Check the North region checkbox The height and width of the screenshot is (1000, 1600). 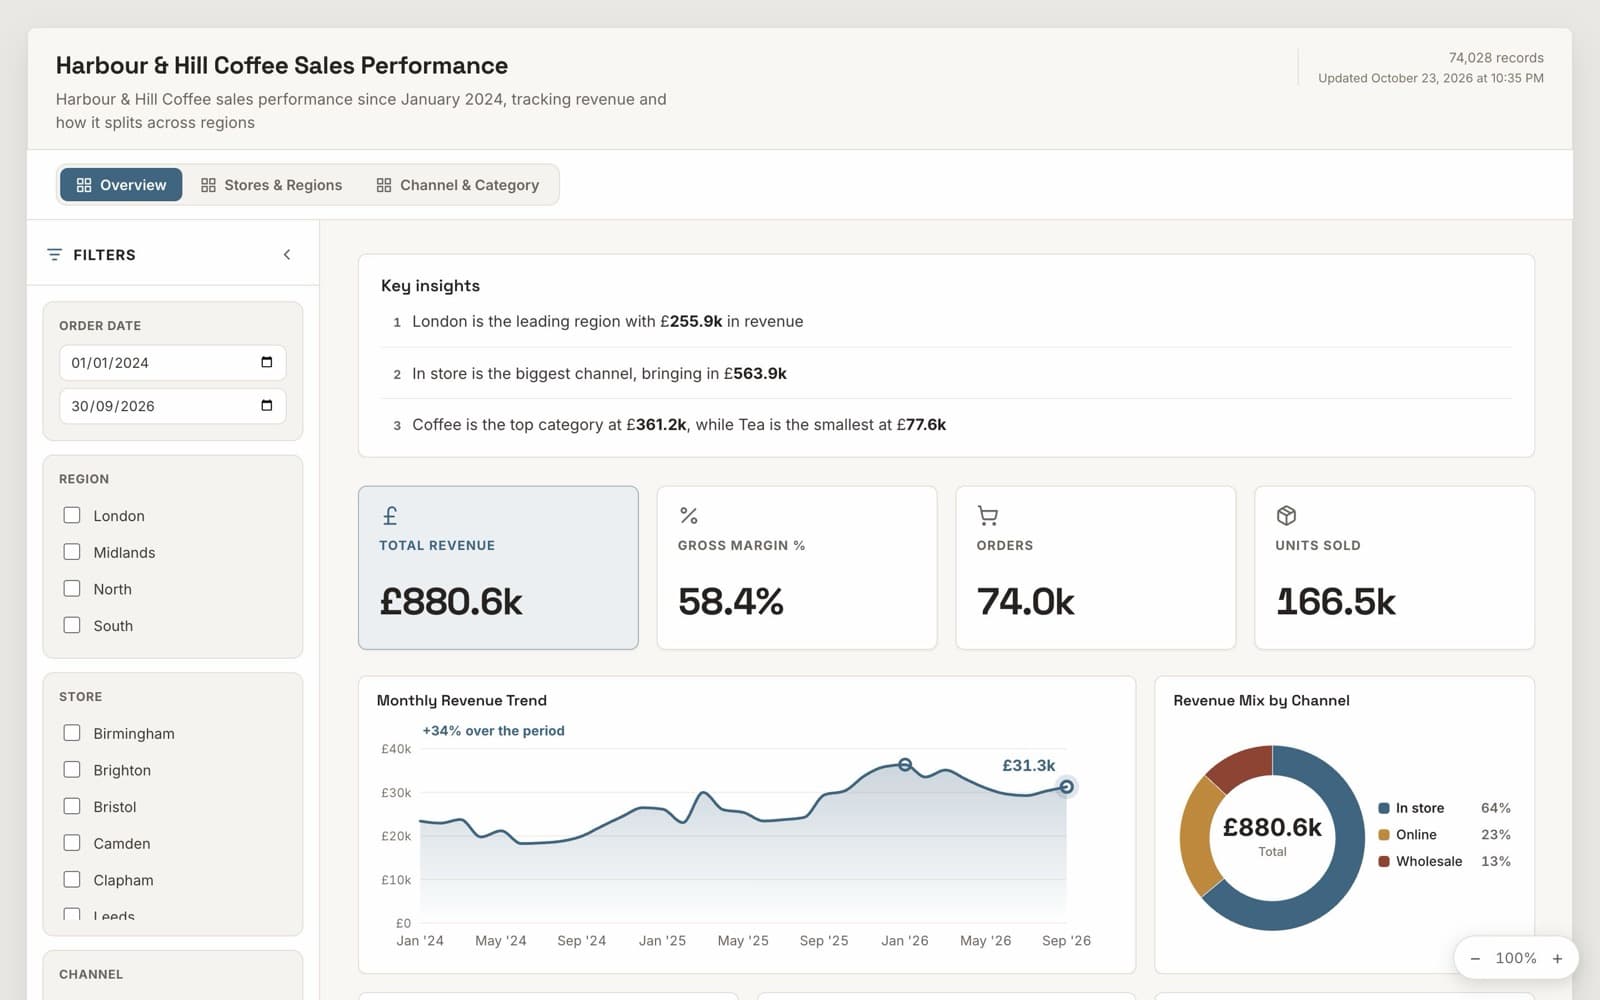(x=72, y=589)
